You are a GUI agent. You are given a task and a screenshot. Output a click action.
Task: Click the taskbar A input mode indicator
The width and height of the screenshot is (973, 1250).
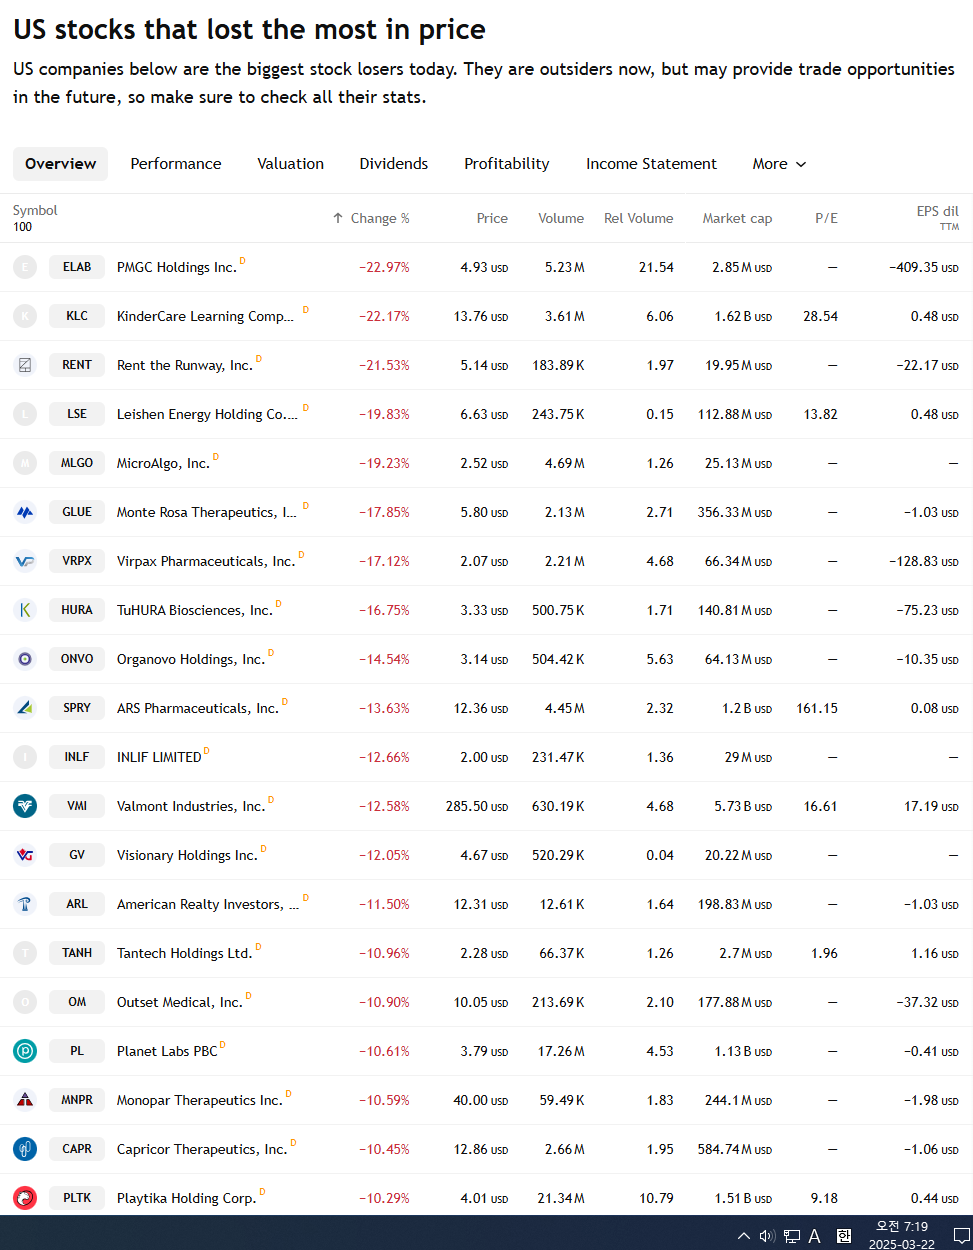tap(815, 1236)
